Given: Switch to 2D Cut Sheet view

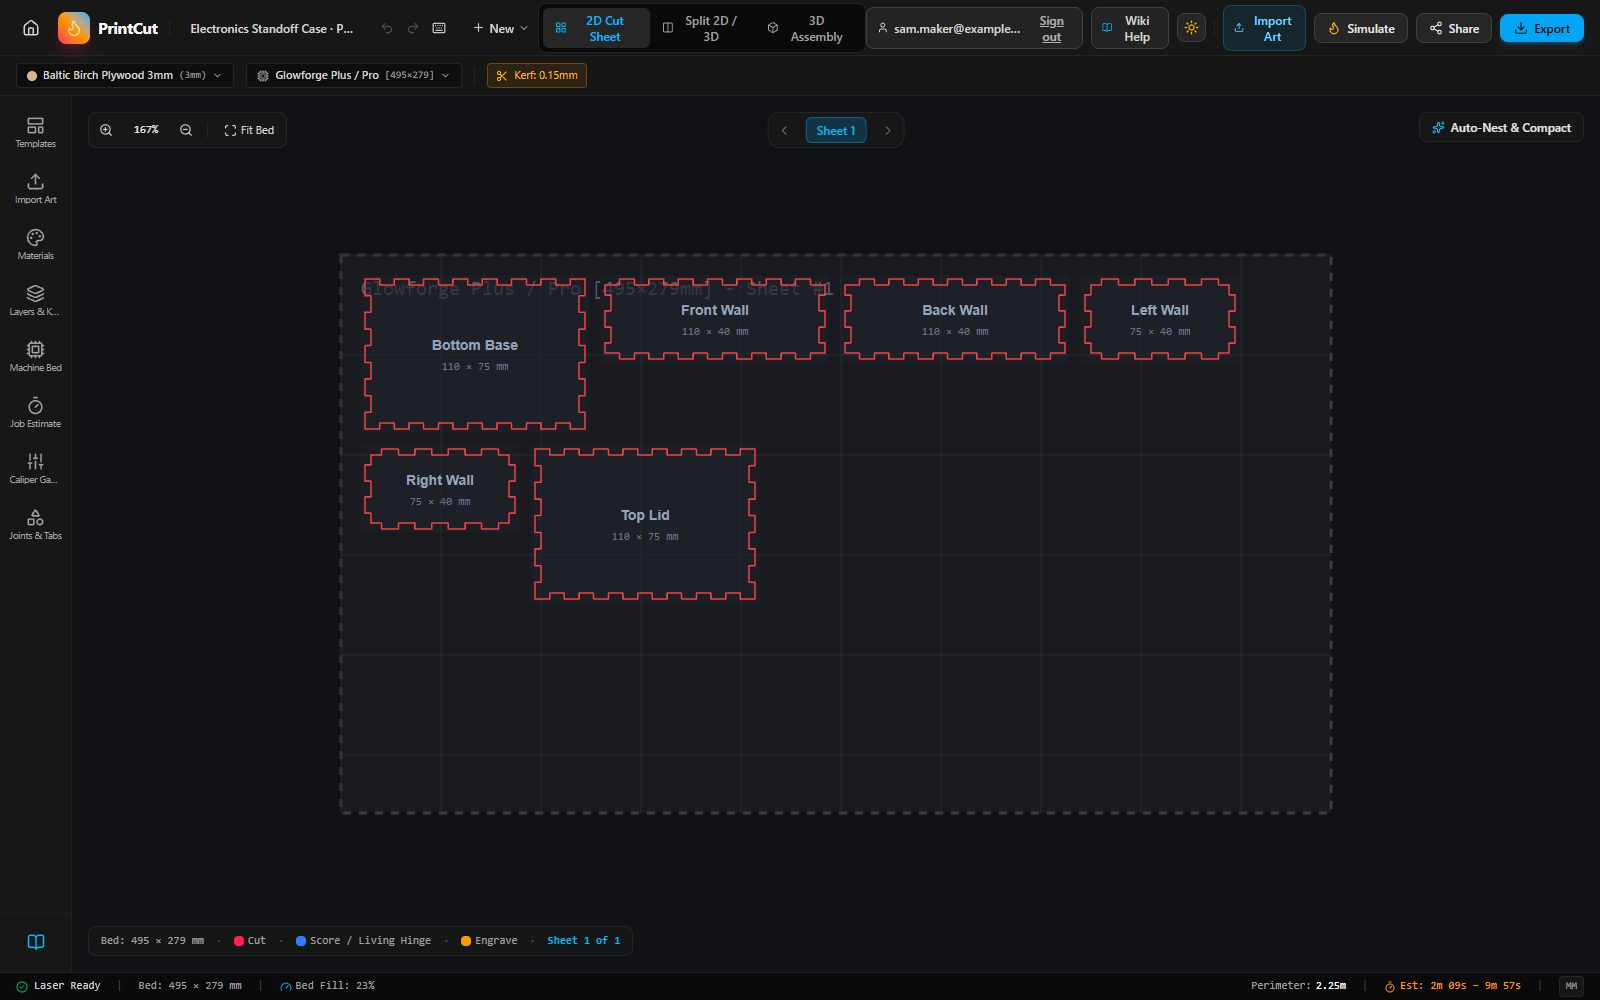Looking at the screenshot, I should click(595, 28).
